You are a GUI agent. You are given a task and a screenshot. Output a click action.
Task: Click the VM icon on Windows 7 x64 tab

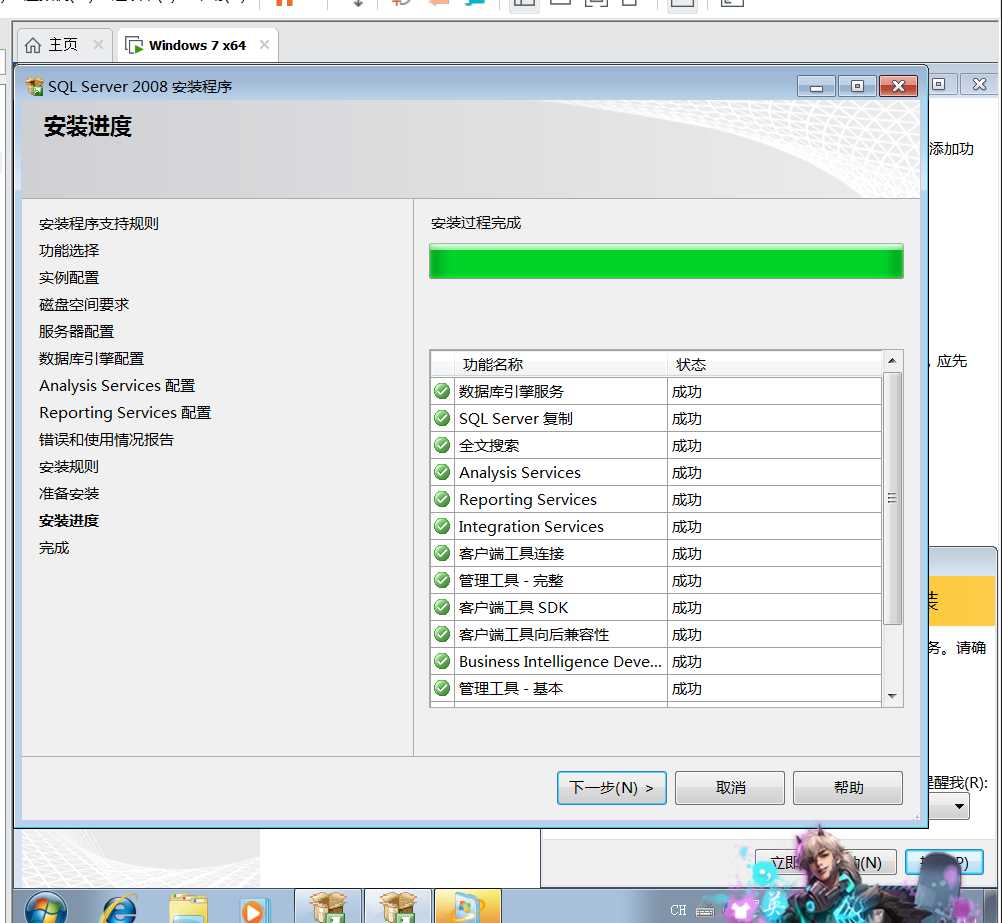click(x=134, y=45)
